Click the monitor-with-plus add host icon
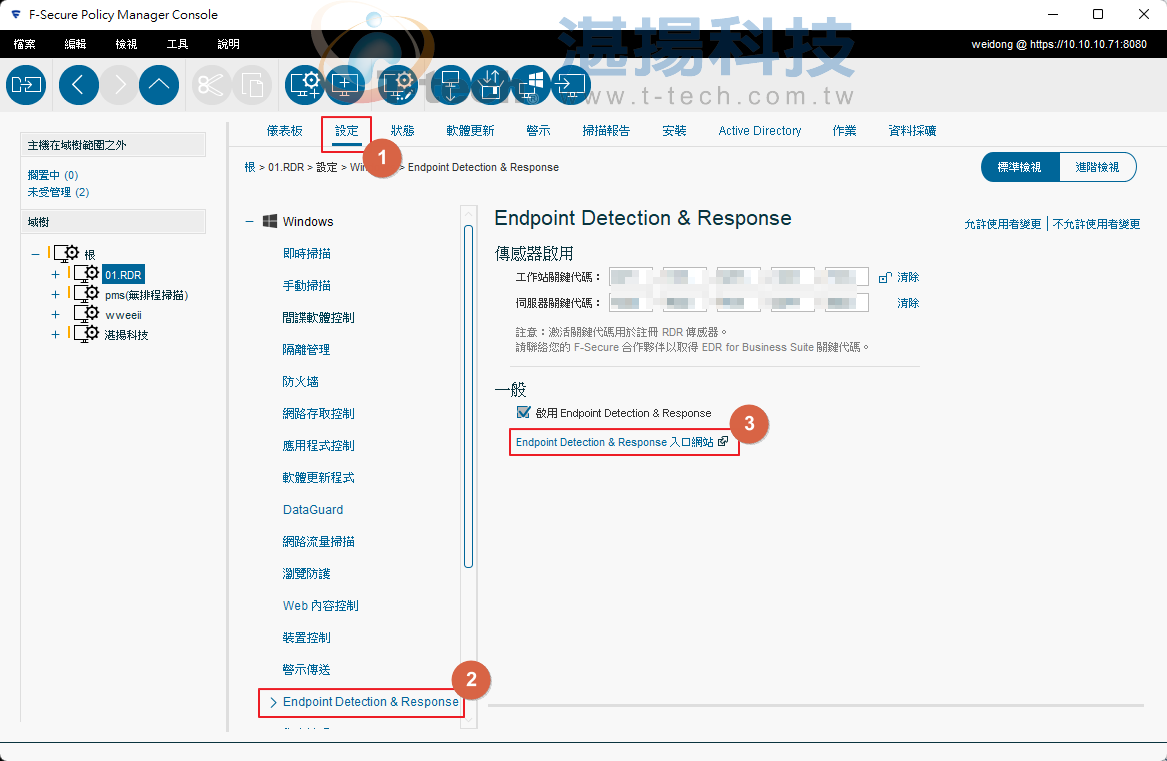This screenshot has height=761, width=1167. [345, 85]
